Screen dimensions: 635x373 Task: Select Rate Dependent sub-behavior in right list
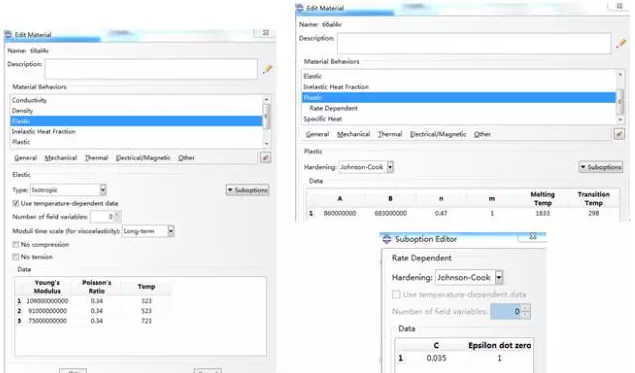click(459, 108)
